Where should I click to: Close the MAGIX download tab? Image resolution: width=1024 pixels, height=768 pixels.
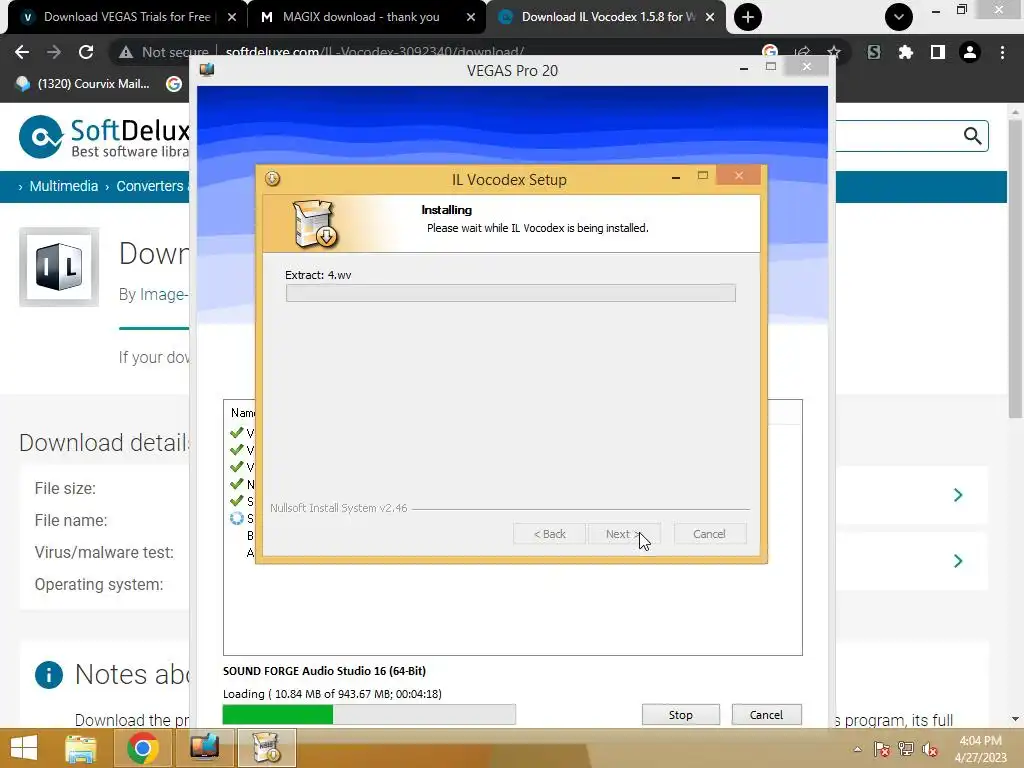pos(470,17)
